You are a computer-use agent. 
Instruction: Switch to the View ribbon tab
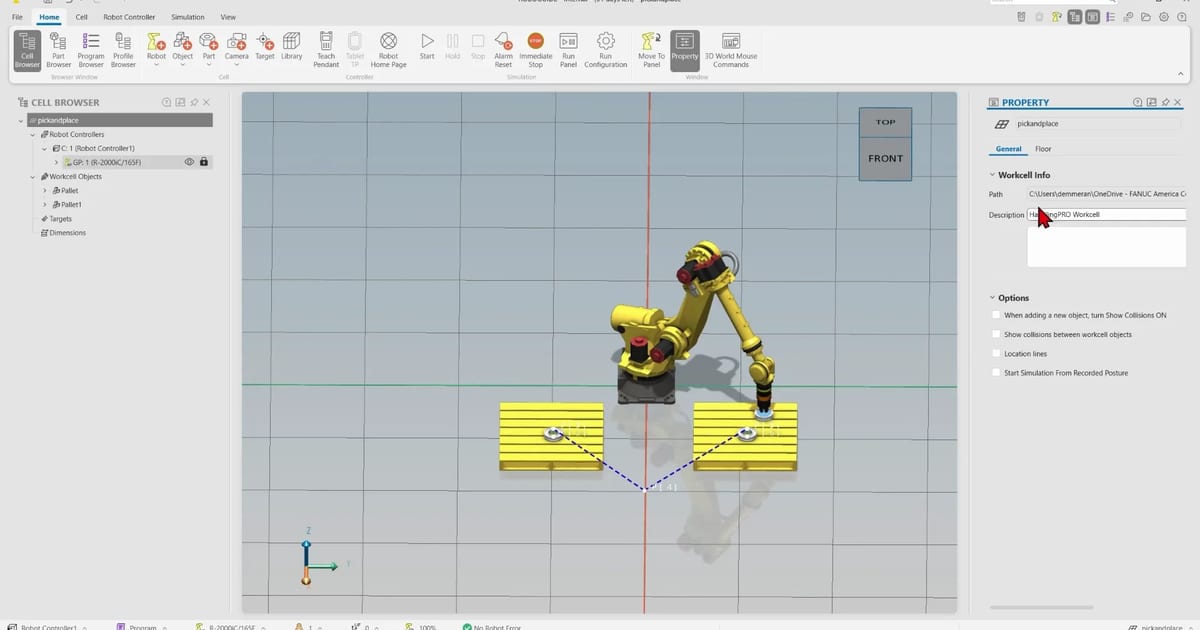click(228, 17)
